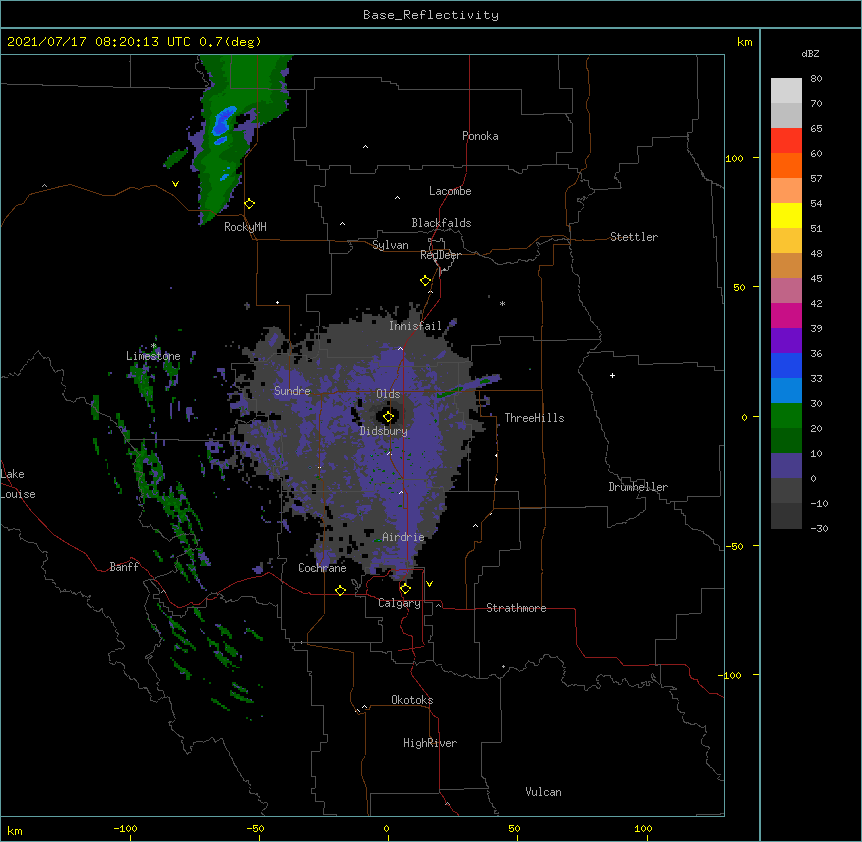Select the Calgary label
The image size is (862, 842).
click(x=400, y=603)
